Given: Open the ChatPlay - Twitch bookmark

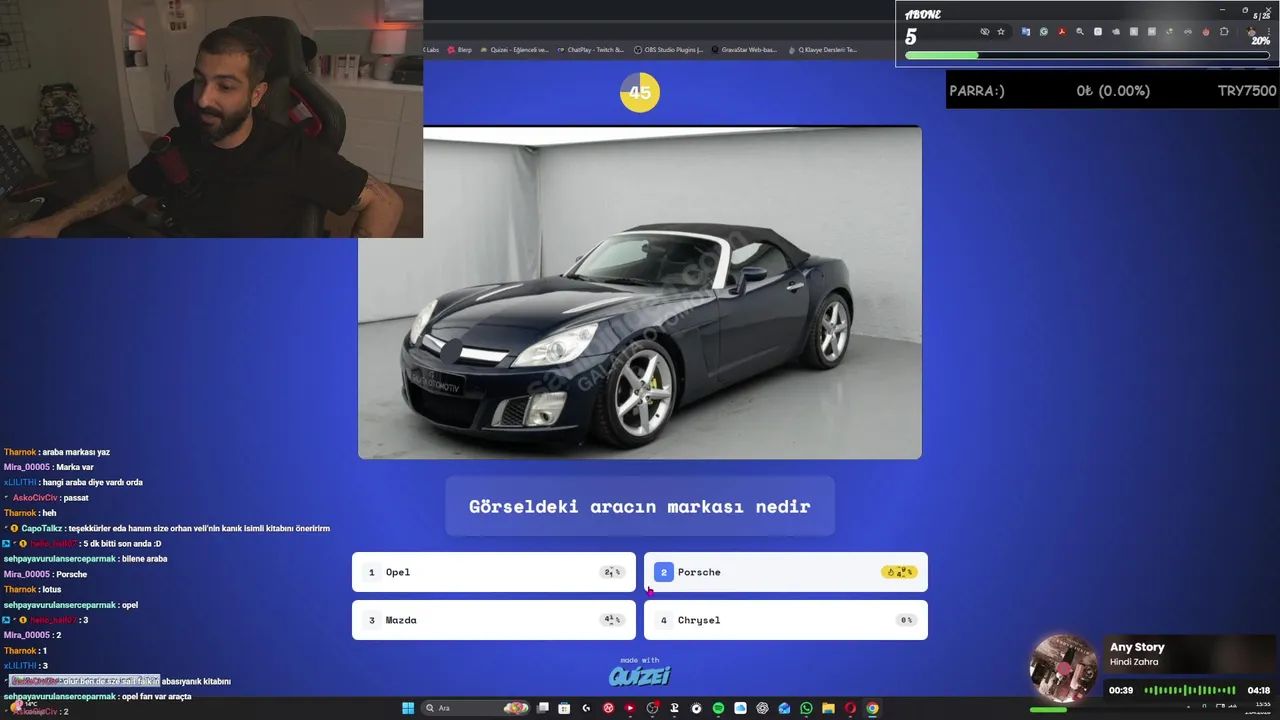Looking at the screenshot, I should coord(590,49).
